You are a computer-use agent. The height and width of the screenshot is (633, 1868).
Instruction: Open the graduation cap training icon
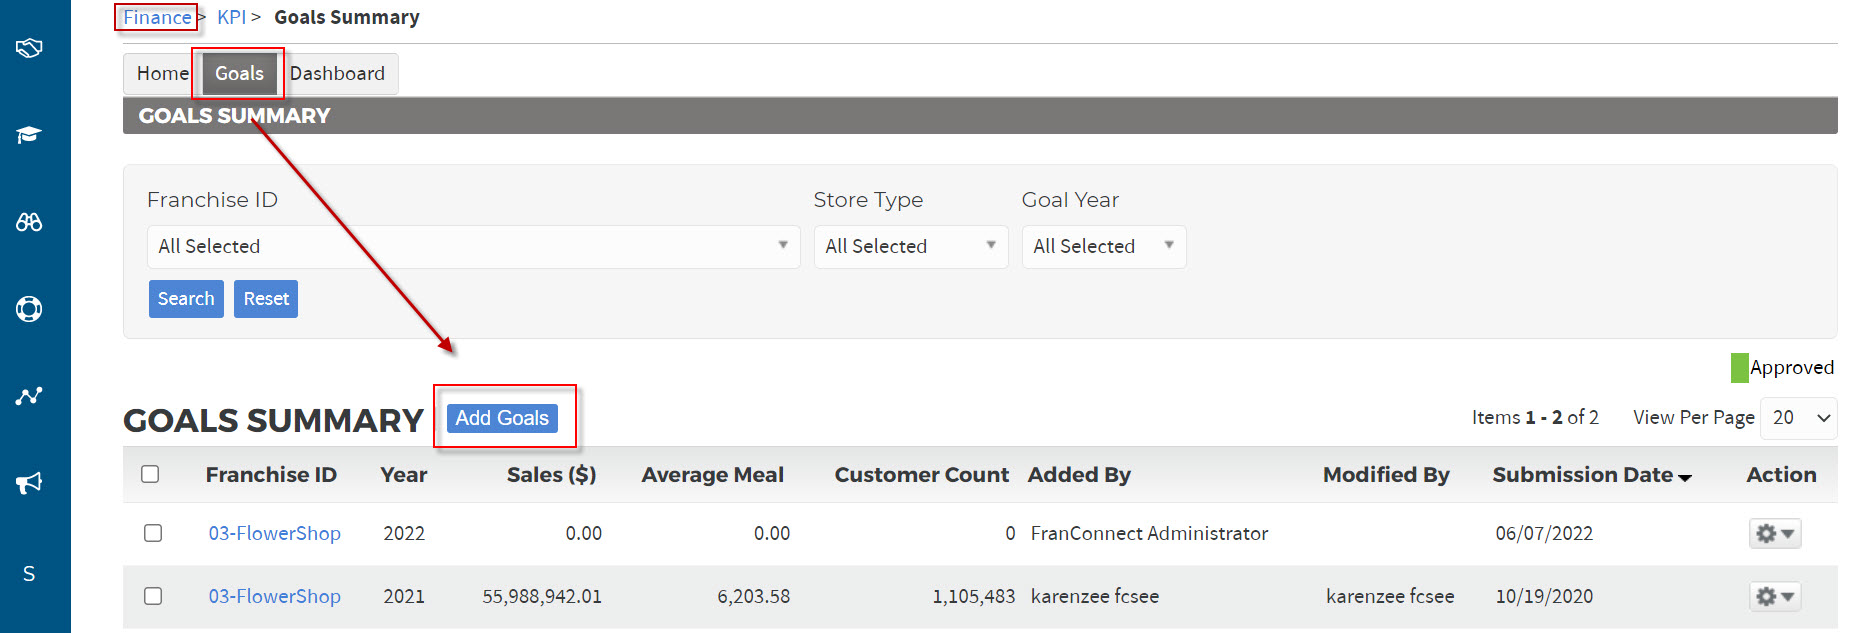click(29, 135)
